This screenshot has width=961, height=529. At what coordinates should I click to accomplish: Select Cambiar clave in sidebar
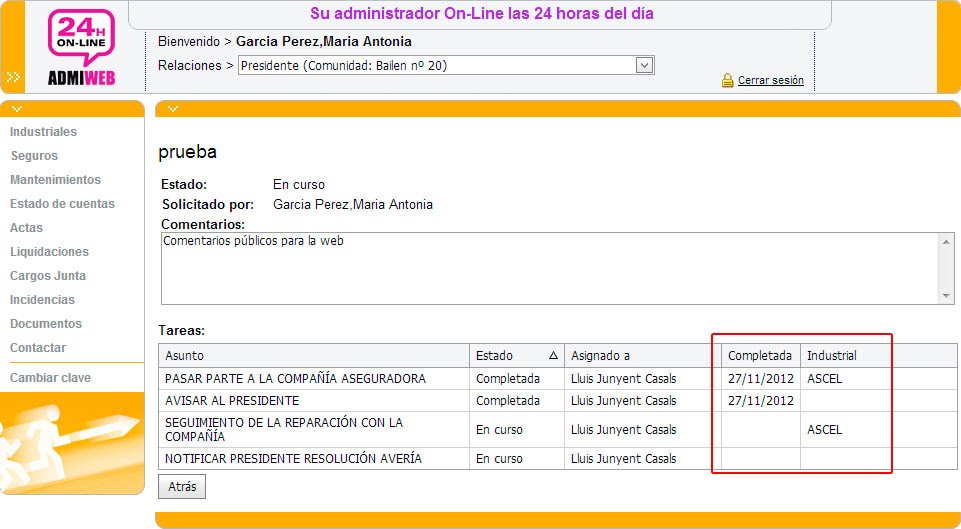click(50, 378)
